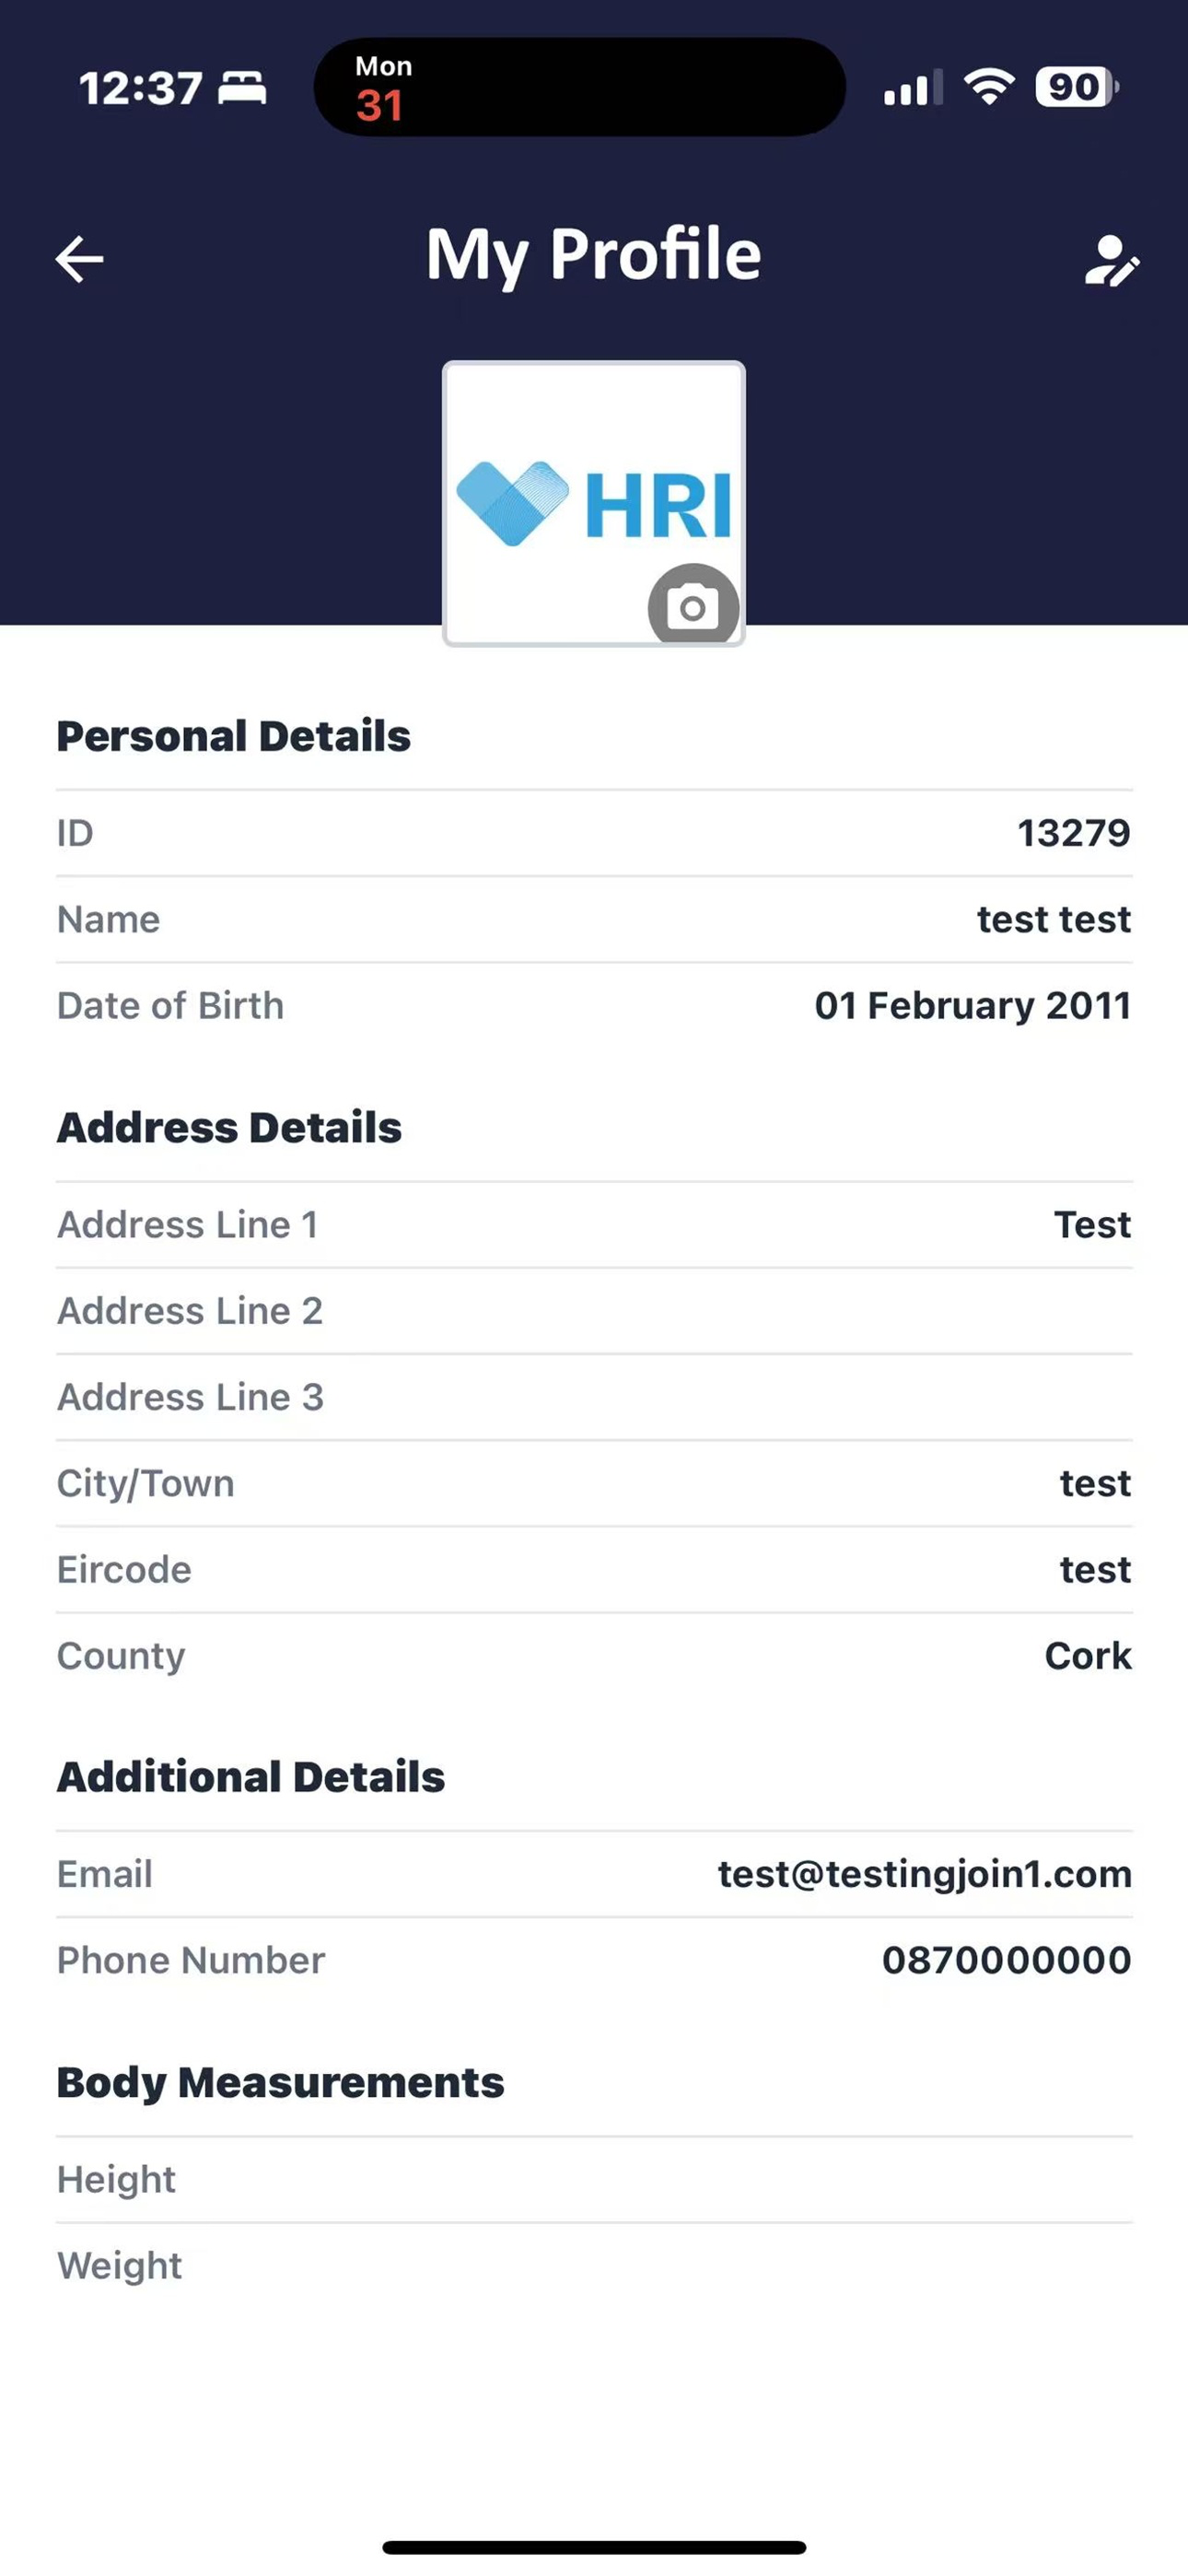This screenshot has height=2576, width=1188.
Task: Select the Name row value test test
Action: [1053, 919]
